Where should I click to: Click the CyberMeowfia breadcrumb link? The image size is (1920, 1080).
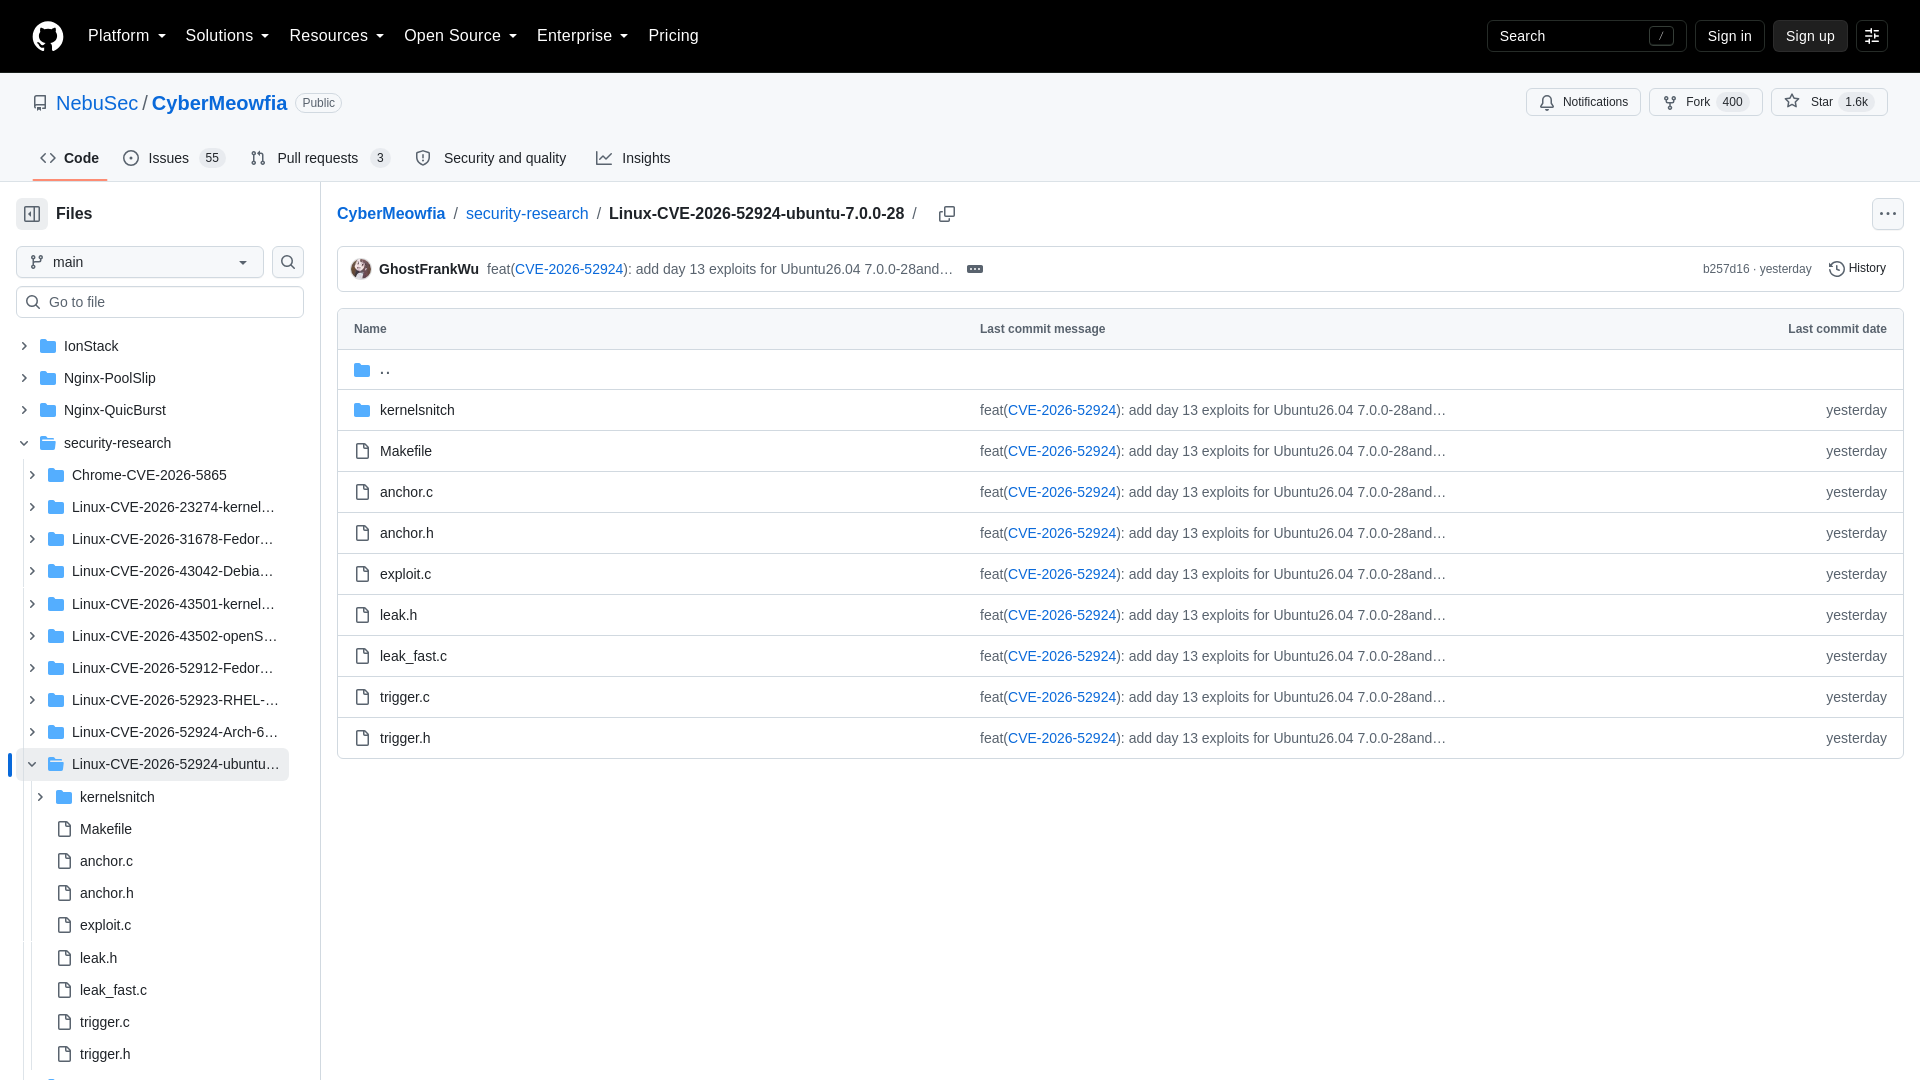click(x=391, y=214)
